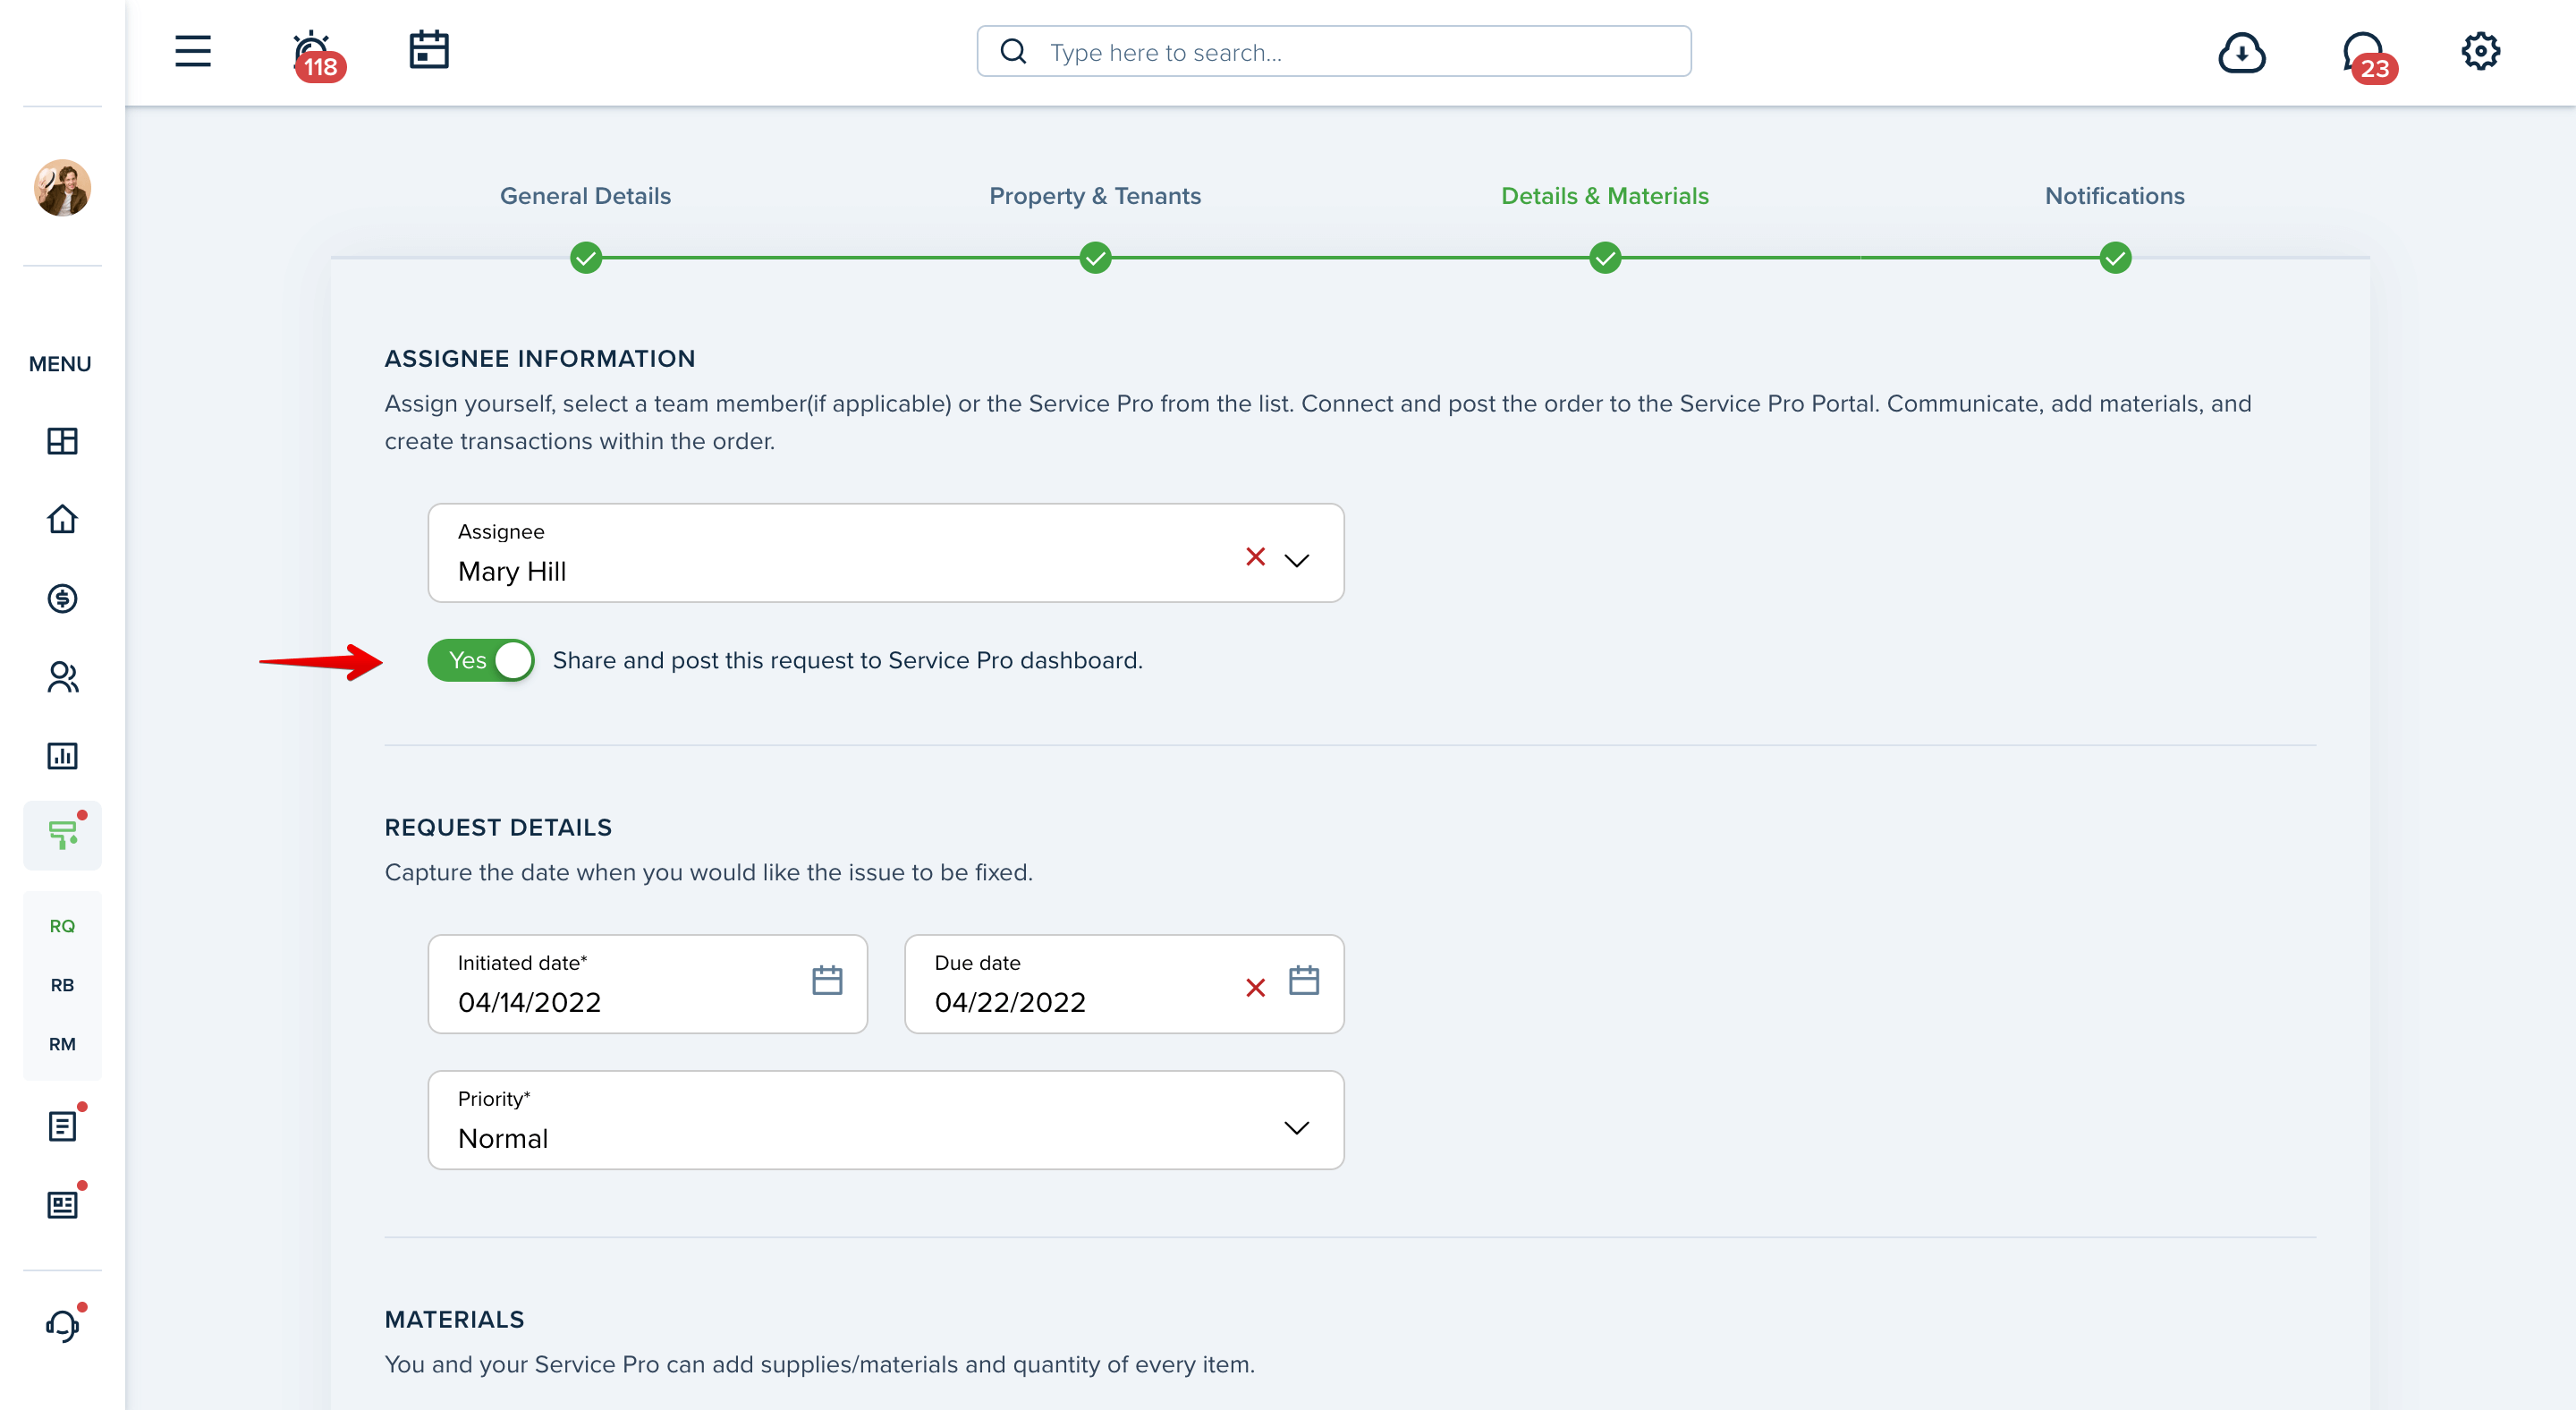Open the calendar icon in top bar
The width and height of the screenshot is (2576, 1410).
click(429, 50)
